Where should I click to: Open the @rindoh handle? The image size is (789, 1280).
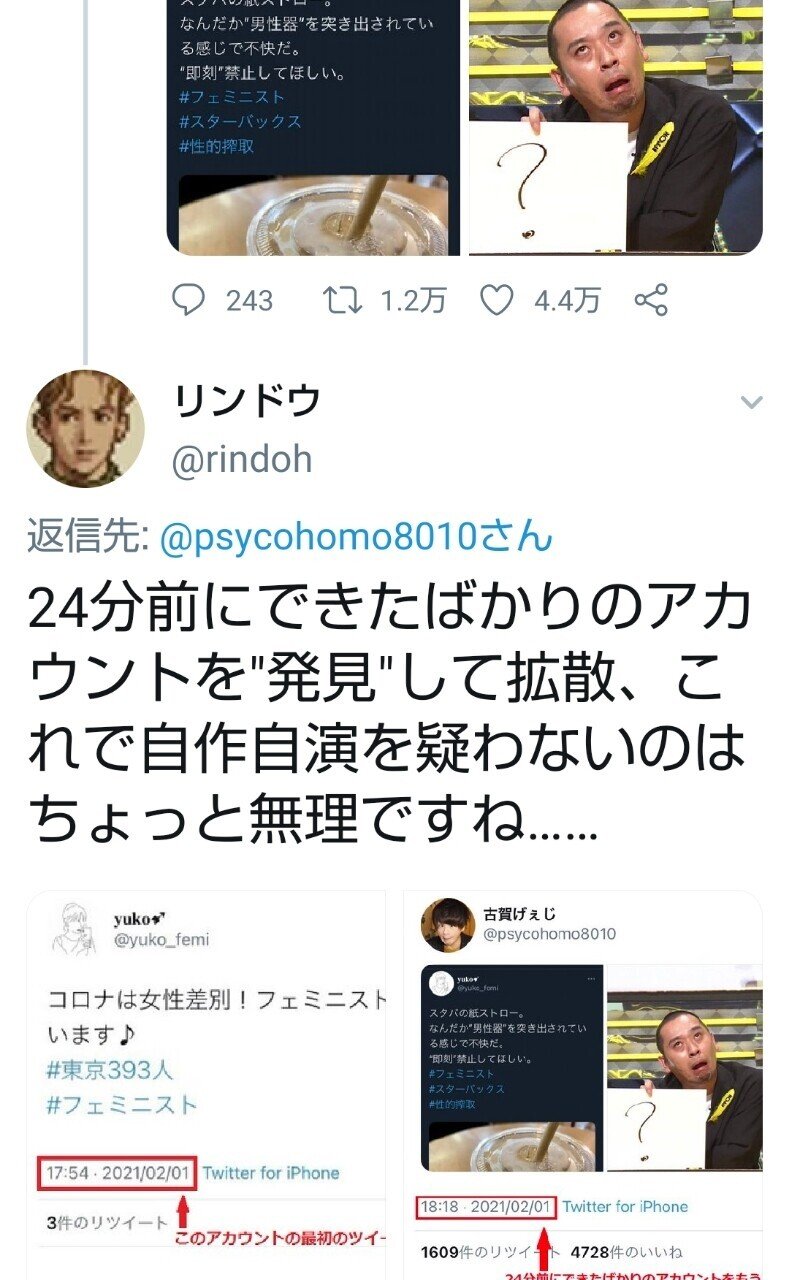(242, 459)
